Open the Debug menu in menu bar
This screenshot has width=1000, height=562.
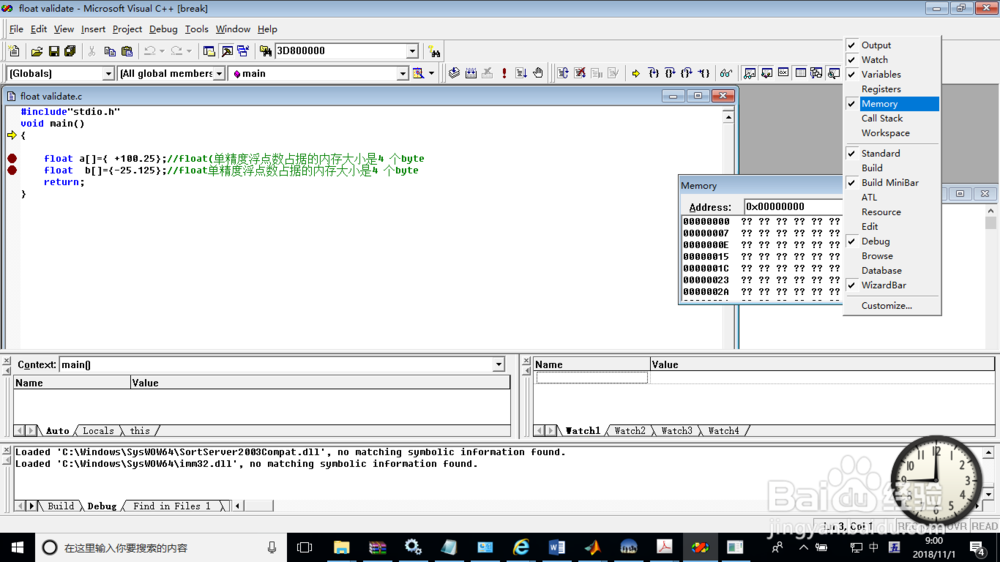[163, 29]
